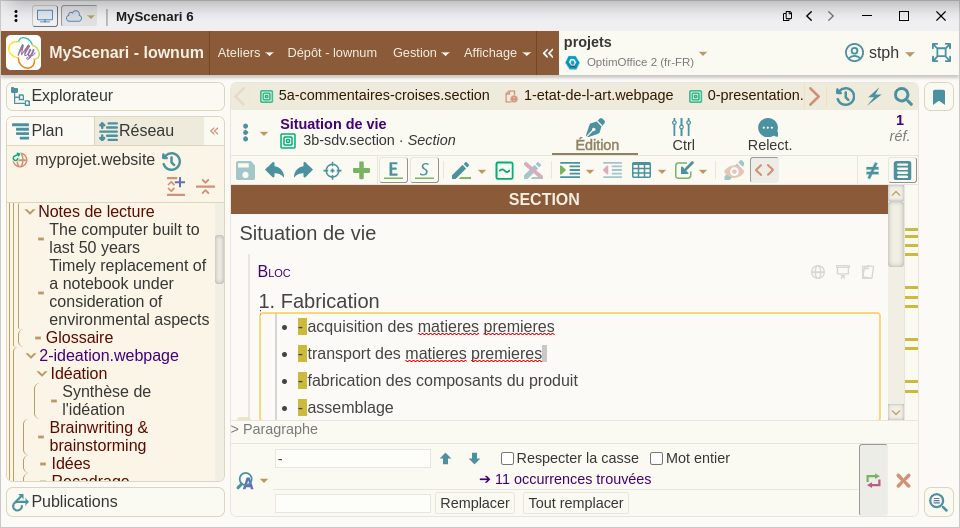Undo the last edit with undo arrow
Viewport: 960px width, 528px height.
[274, 170]
